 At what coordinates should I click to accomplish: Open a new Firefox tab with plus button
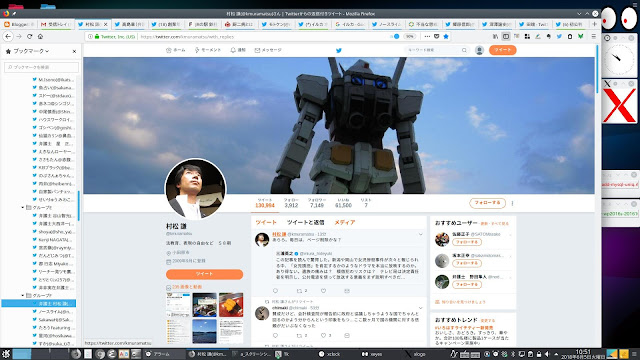594,24
